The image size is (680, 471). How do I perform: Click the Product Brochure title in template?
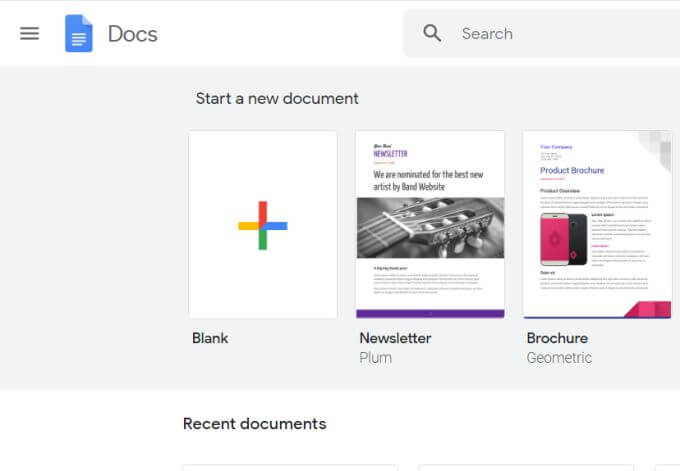coord(572,171)
